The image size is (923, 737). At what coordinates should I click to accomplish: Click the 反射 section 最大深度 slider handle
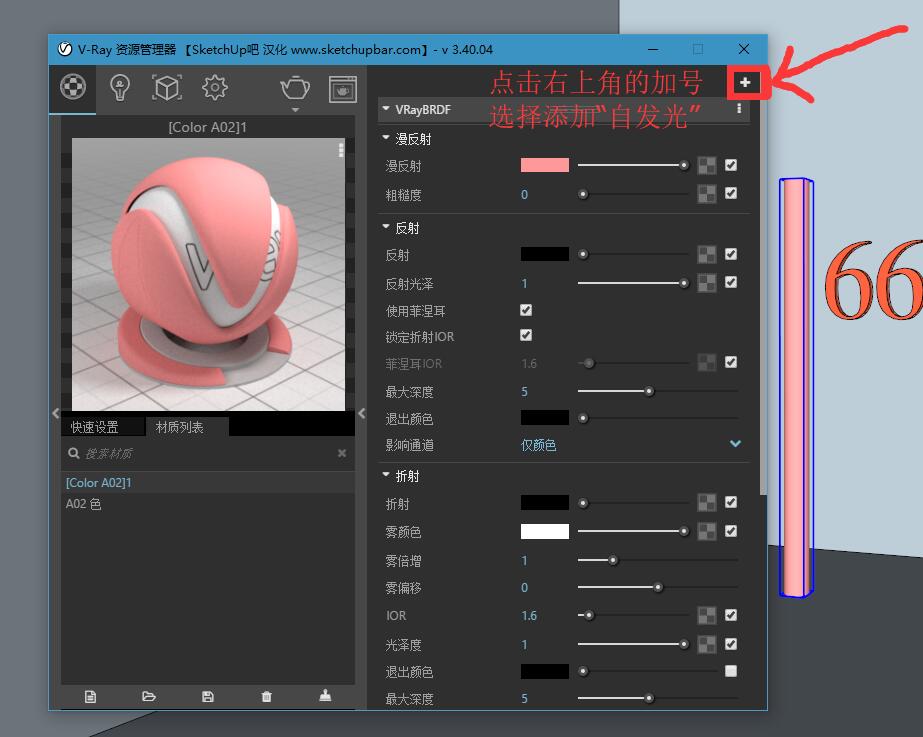pos(649,391)
